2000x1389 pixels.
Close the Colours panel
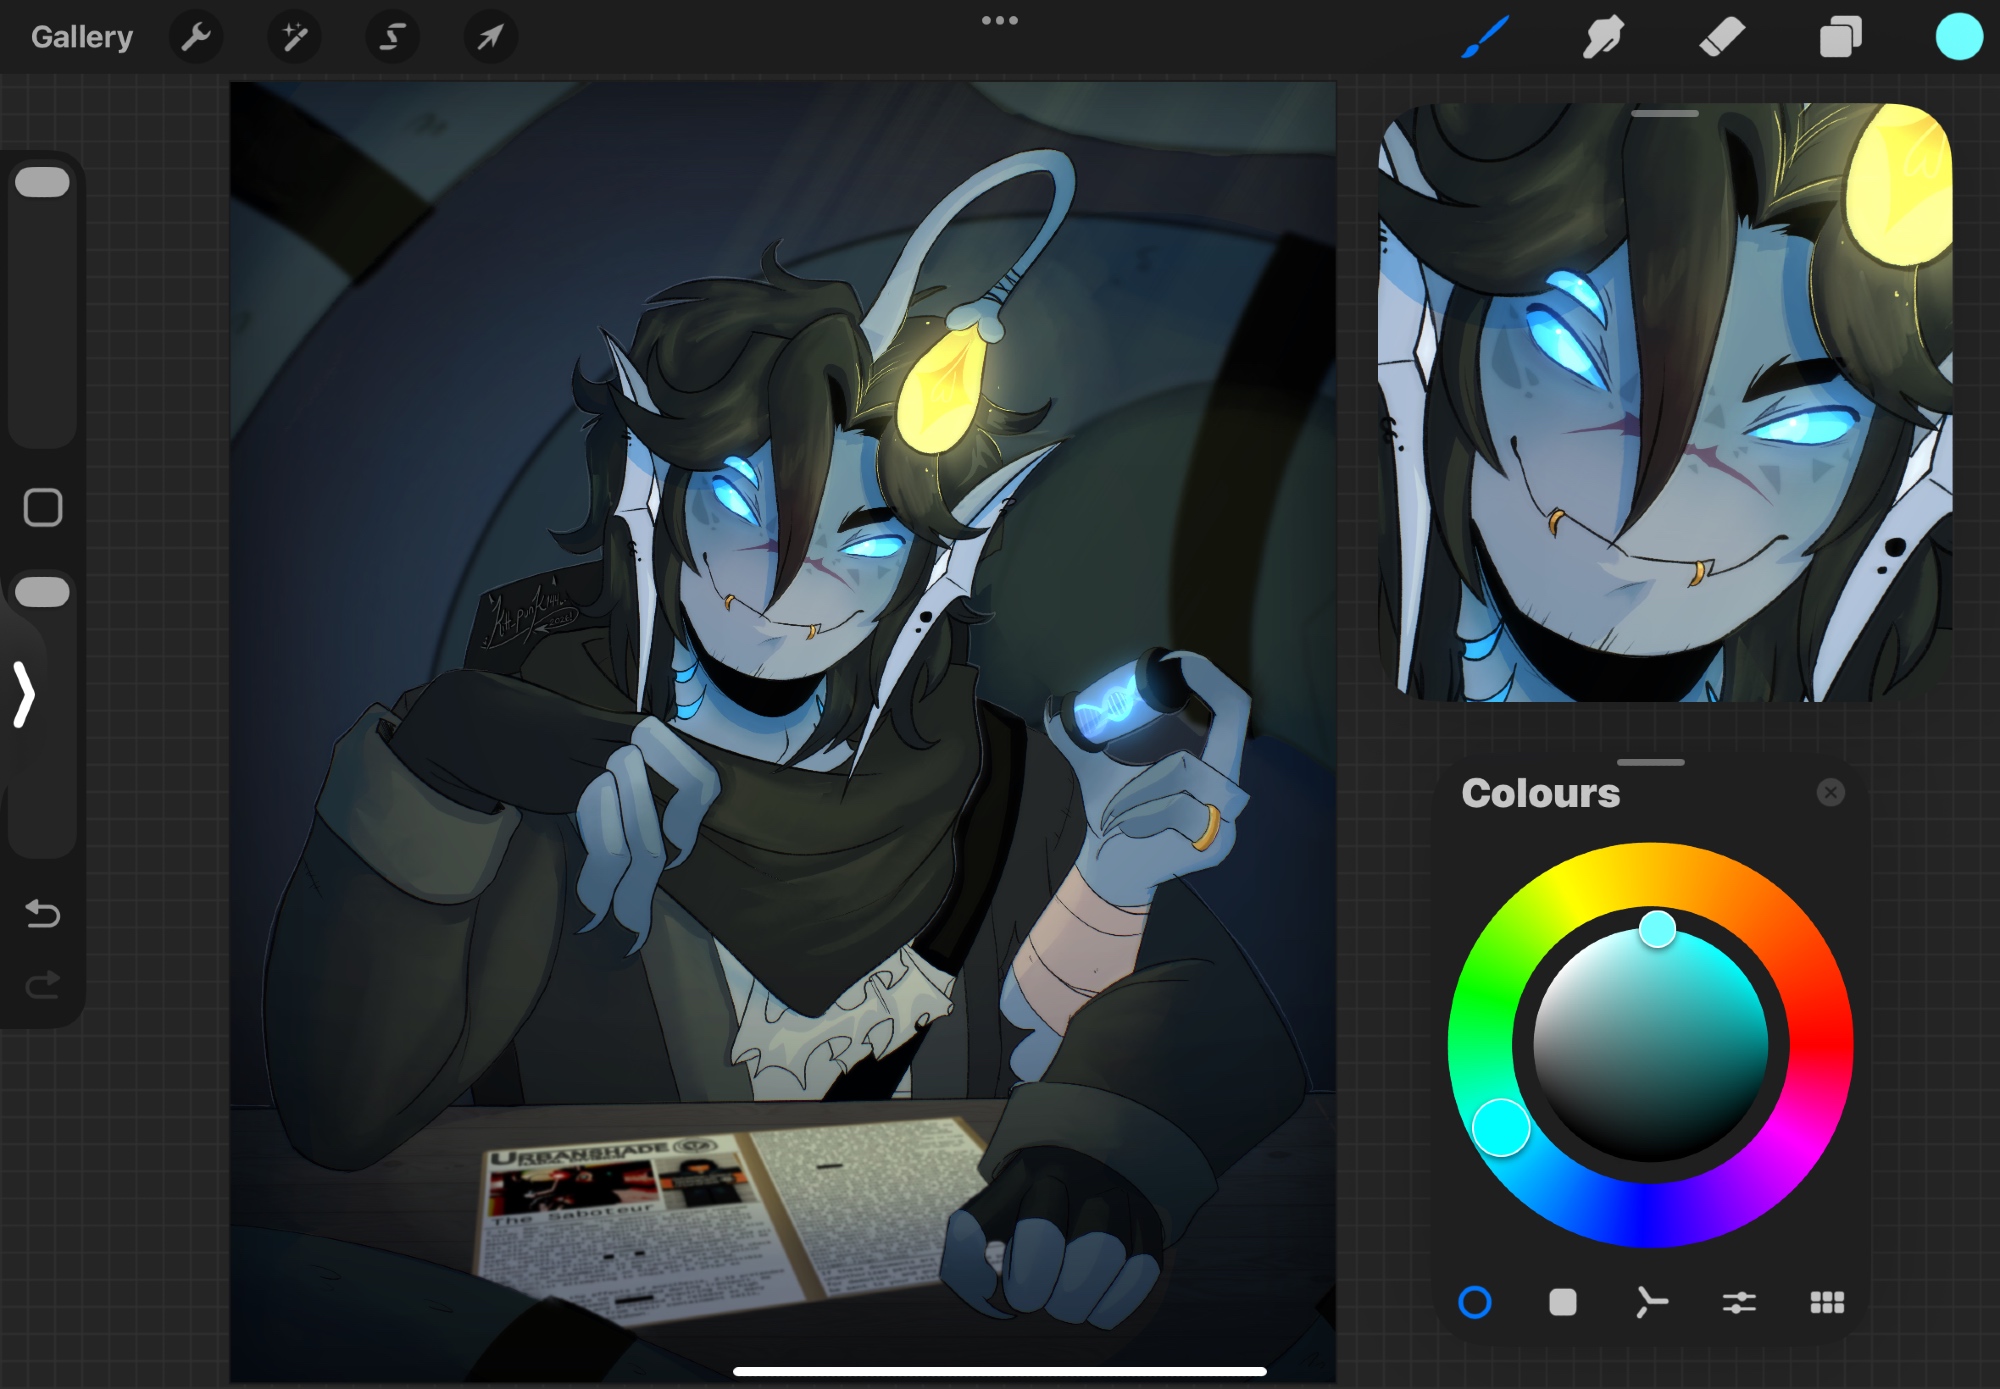pyautogui.click(x=1830, y=793)
